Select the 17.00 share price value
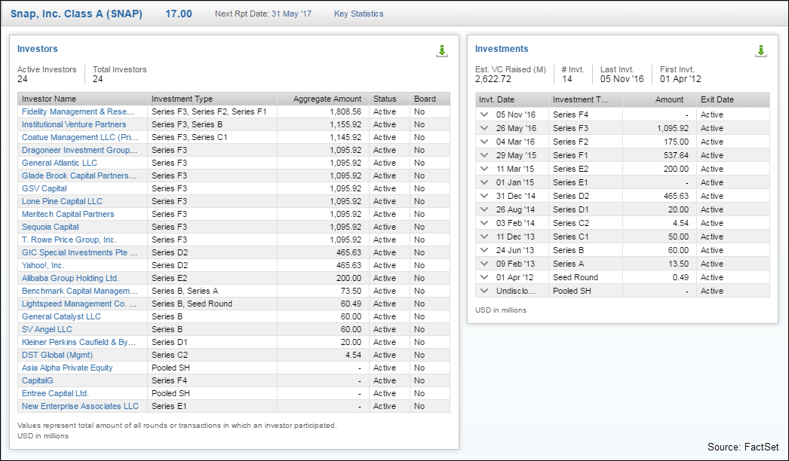The width and height of the screenshot is (789, 461). point(179,14)
